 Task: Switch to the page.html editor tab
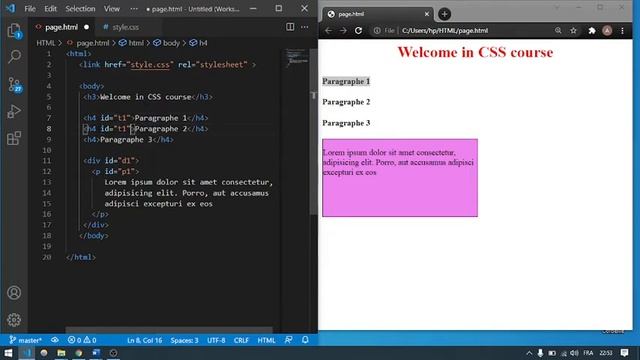click(61, 27)
